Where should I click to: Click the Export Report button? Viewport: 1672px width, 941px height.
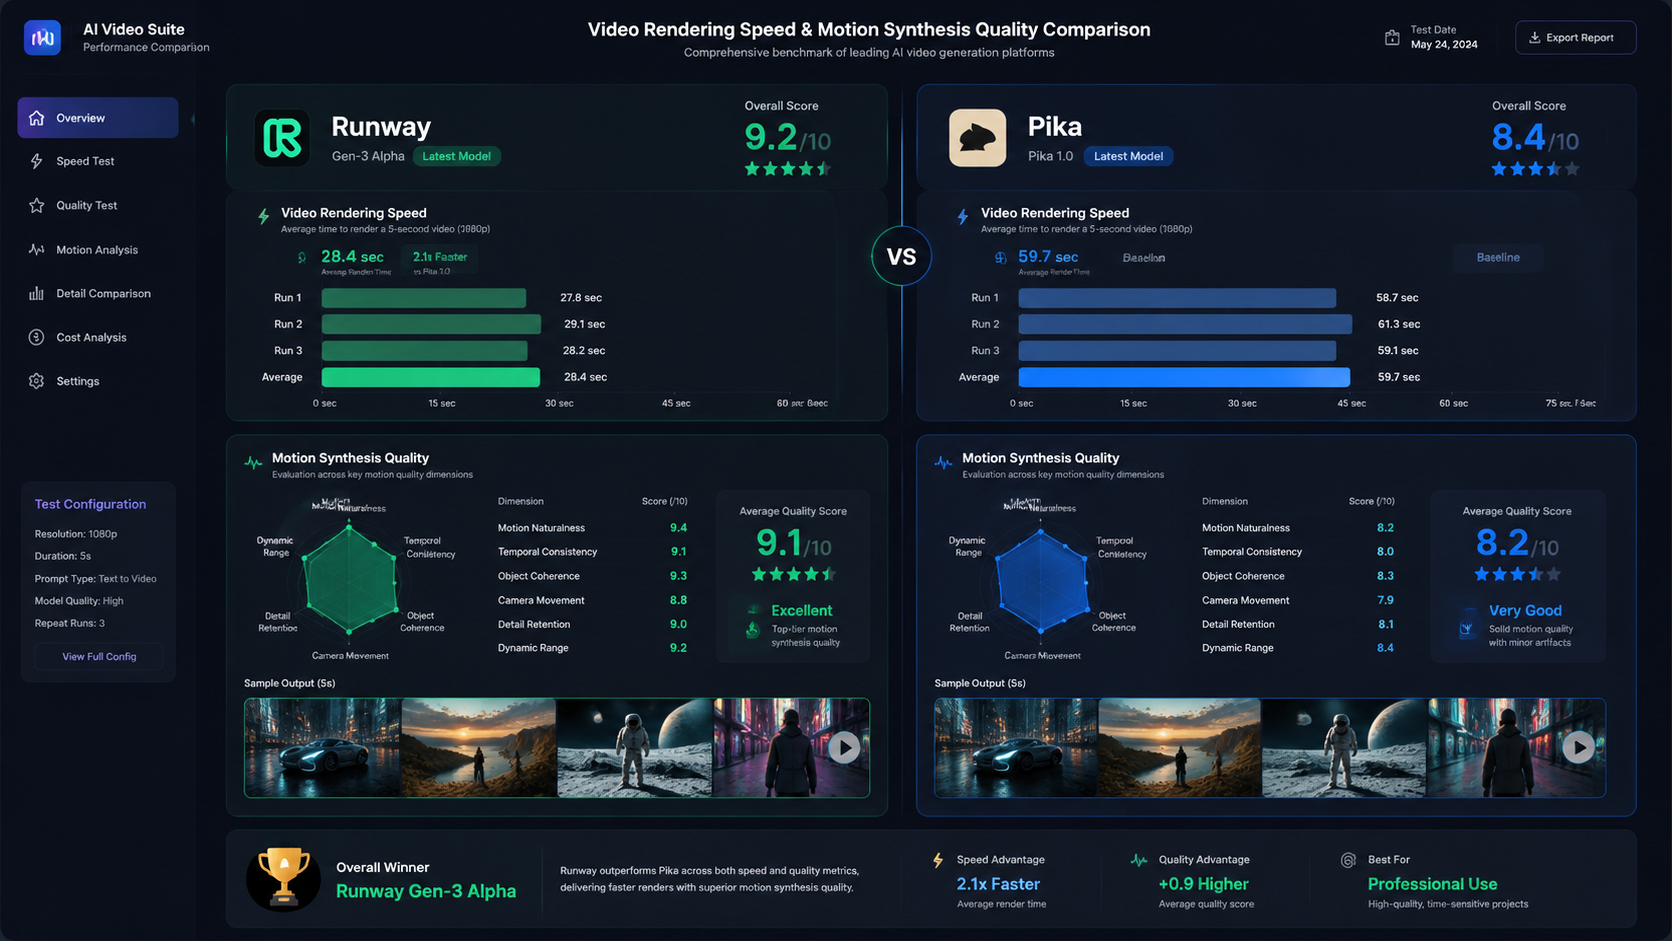click(1575, 38)
